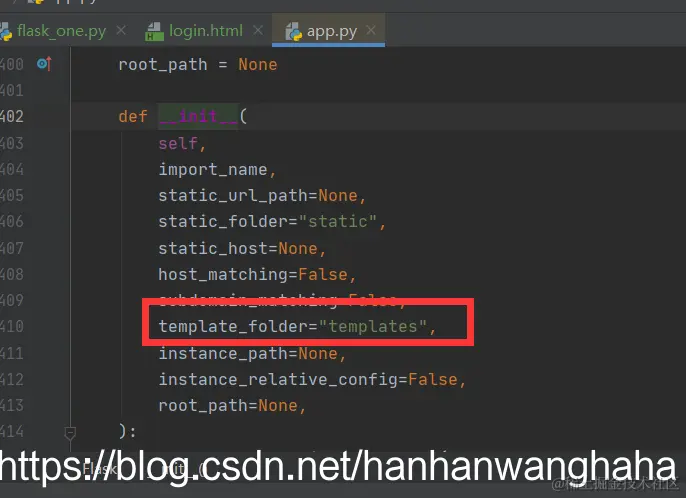The height and width of the screenshot is (498, 686).
Task: Click the 'import_name,' parameter
Action: click(x=217, y=169)
